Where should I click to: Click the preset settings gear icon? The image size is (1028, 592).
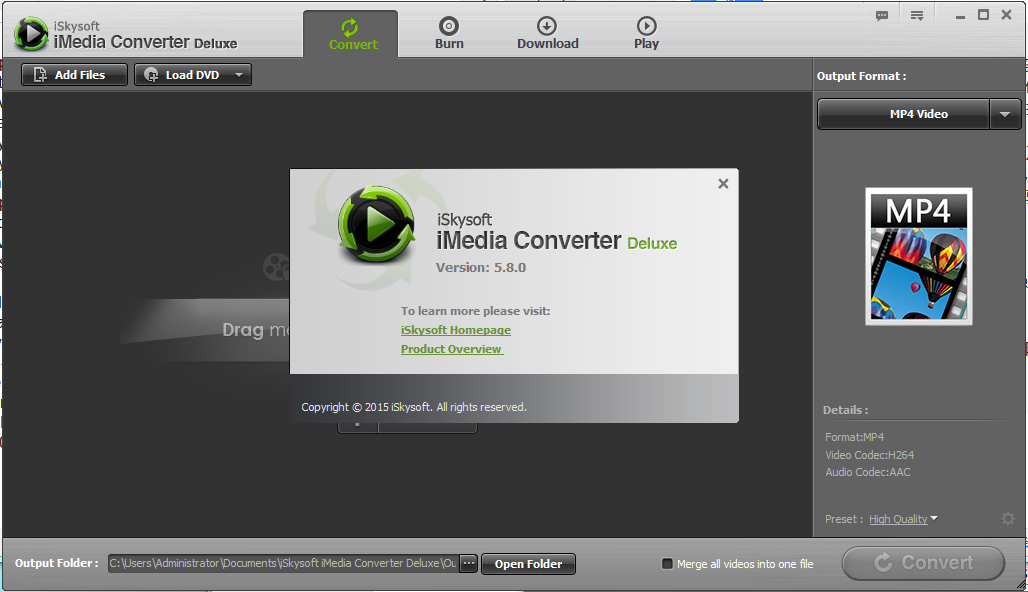pyautogui.click(x=1008, y=519)
